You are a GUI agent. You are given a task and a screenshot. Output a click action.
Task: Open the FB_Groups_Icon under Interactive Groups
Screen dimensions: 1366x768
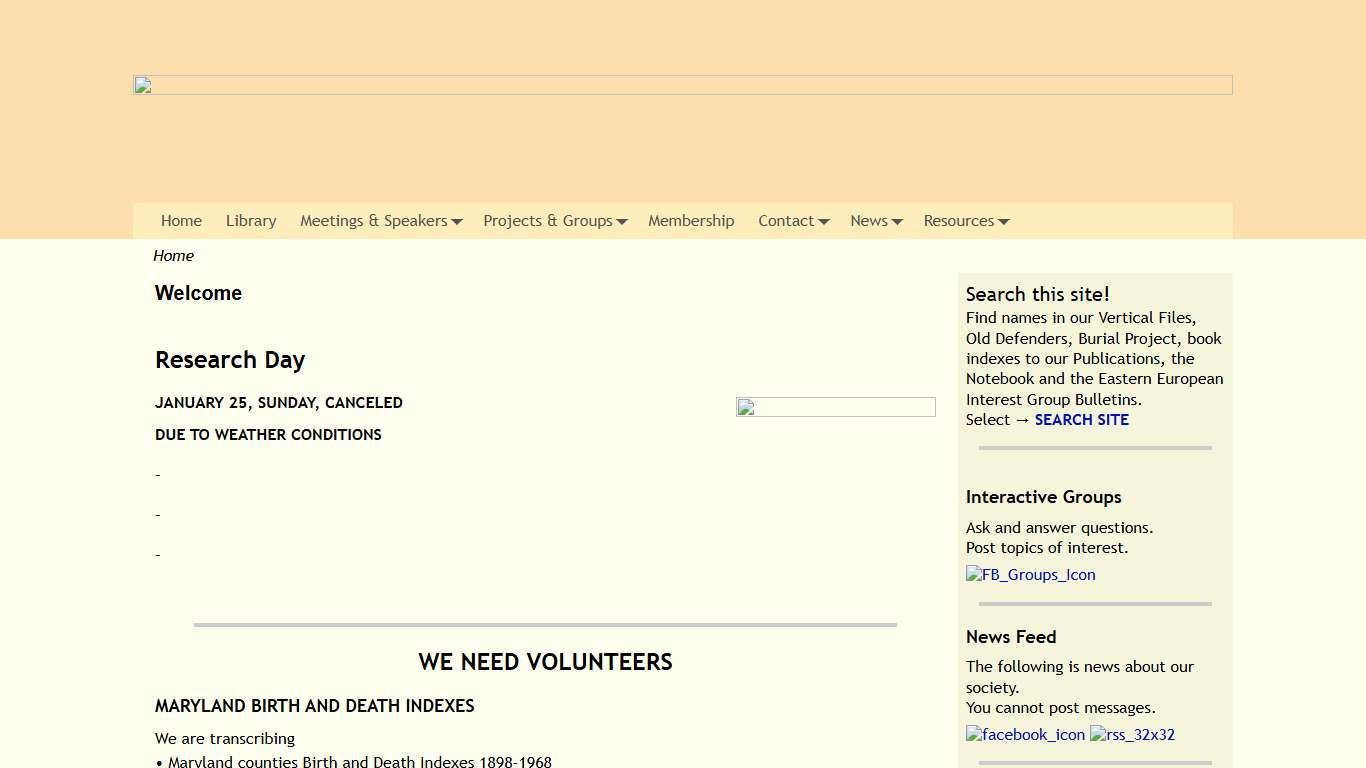pos(1030,574)
